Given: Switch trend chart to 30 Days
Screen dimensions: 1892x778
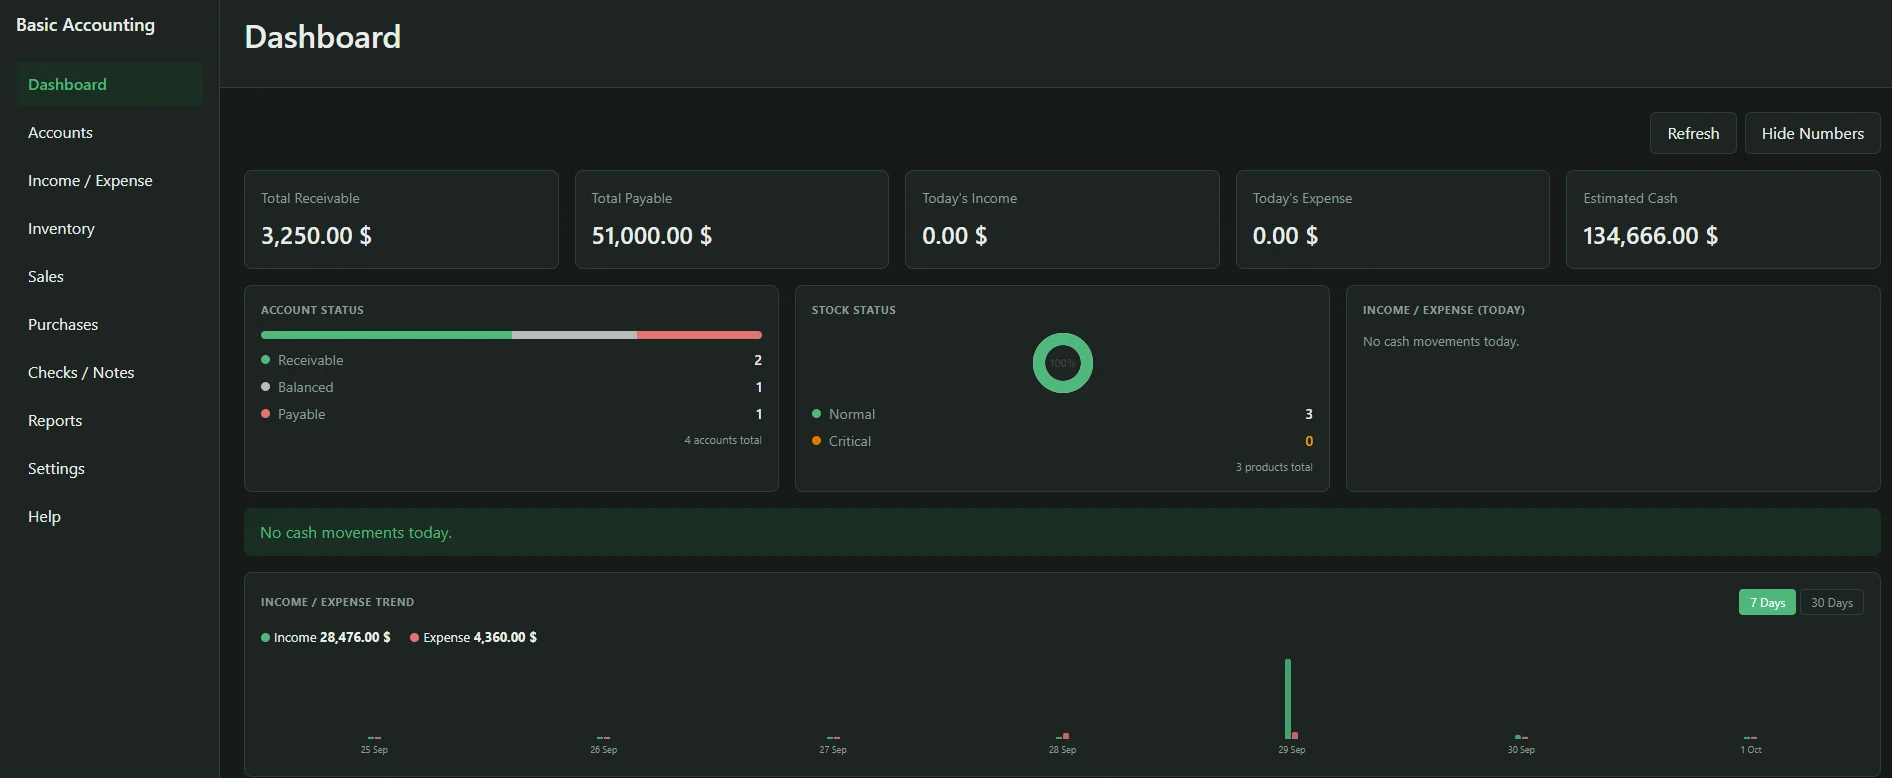Looking at the screenshot, I should pyautogui.click(x=1832, y=602).
